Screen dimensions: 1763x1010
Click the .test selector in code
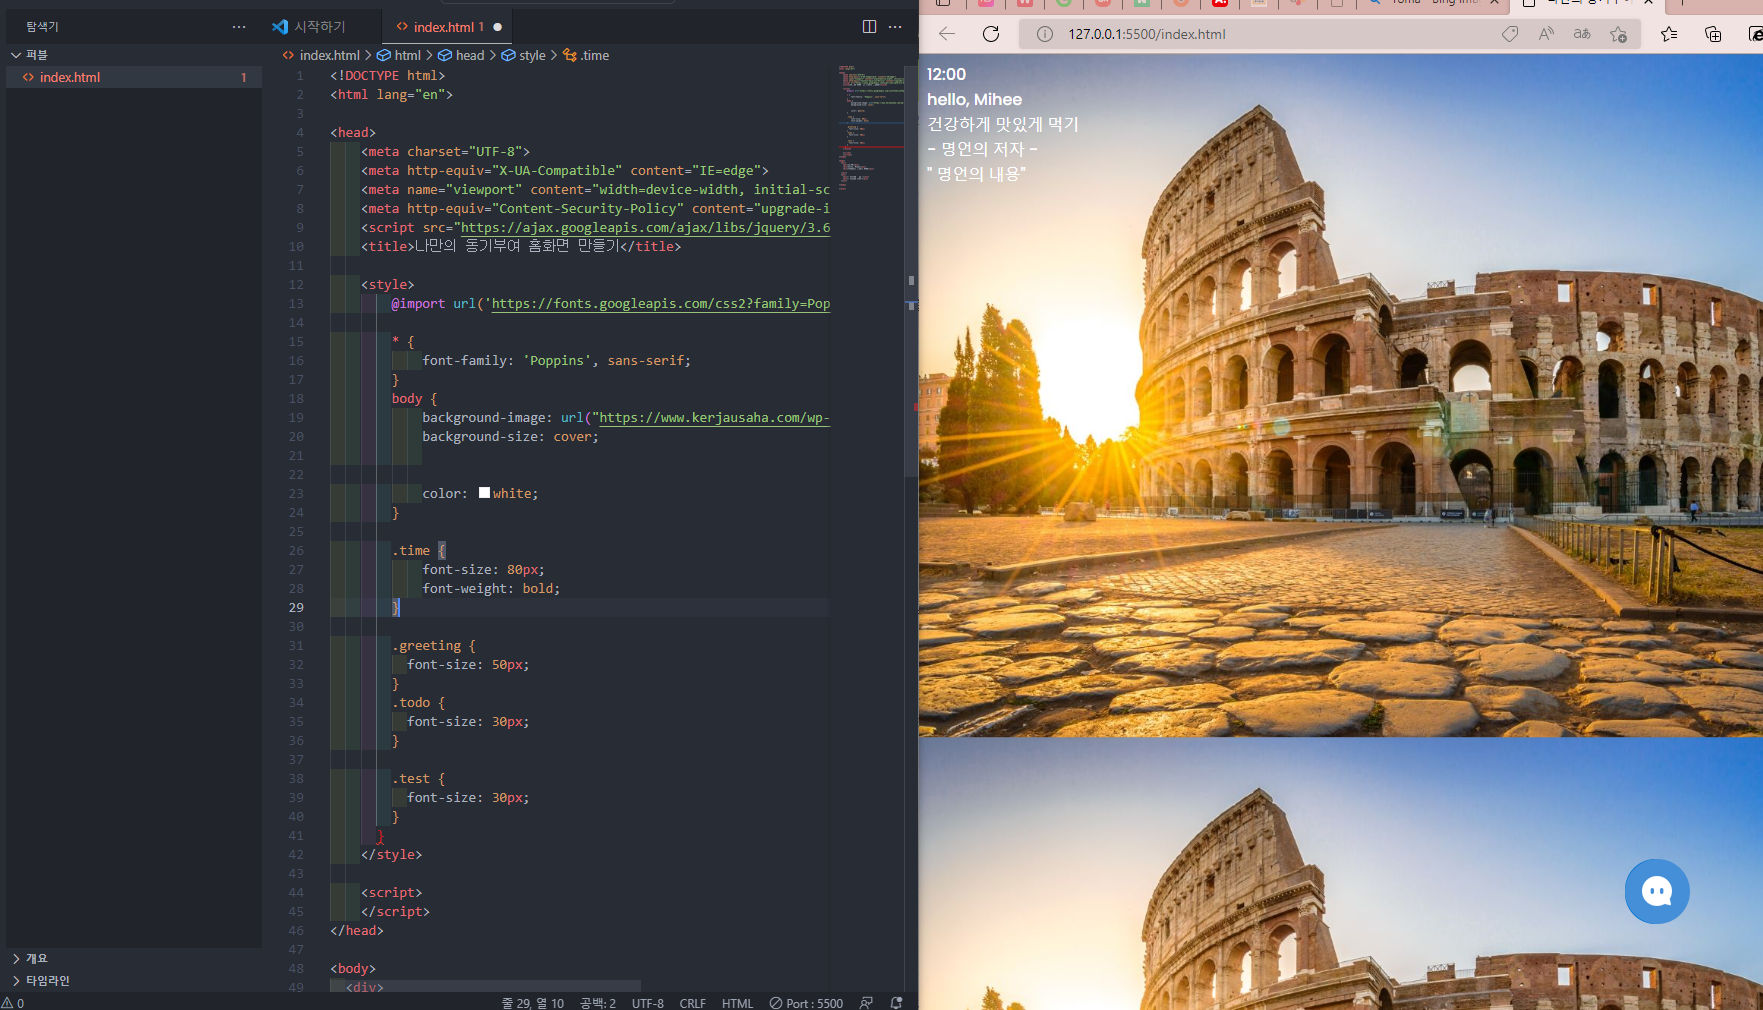tap(411, 779)
